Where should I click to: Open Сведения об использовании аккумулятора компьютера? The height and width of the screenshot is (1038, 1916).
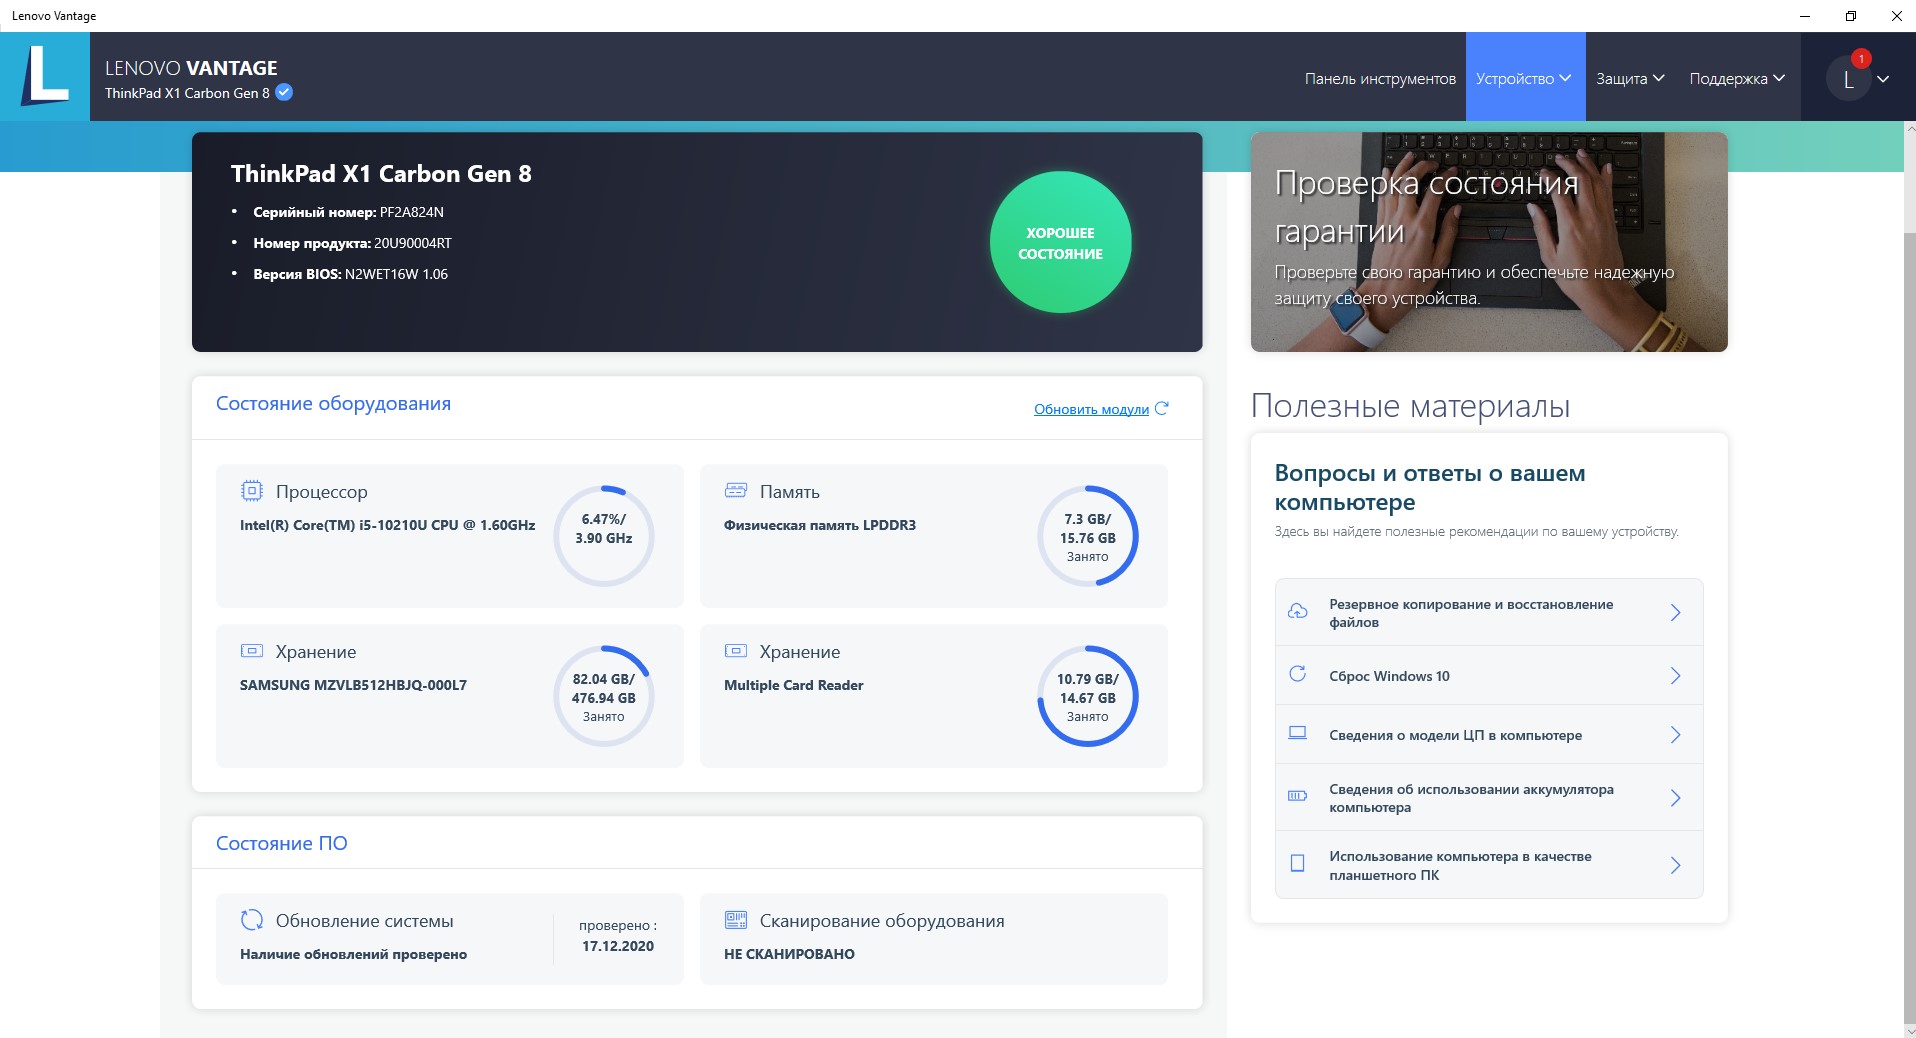pos(1489,798)
